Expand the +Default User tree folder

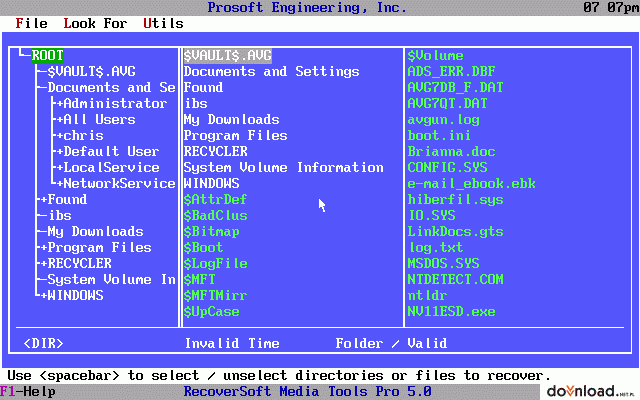click(x=108, y=151)
